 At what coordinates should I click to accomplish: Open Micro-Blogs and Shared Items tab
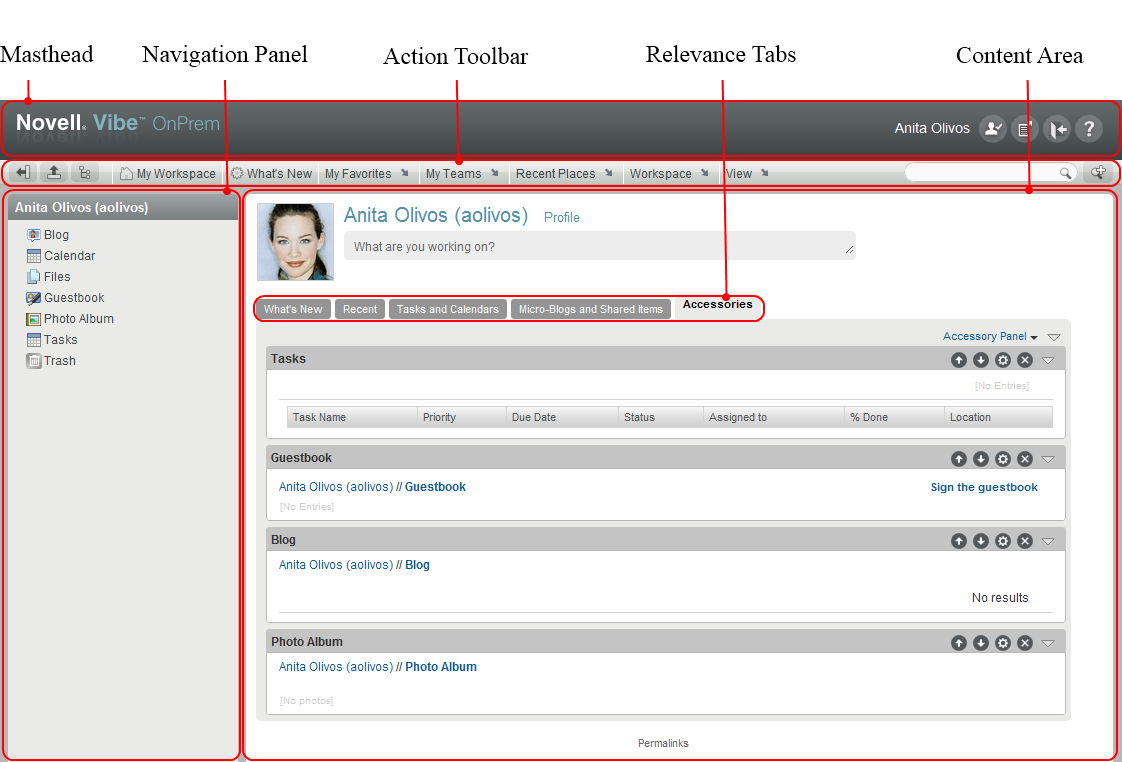pos(590,309)
